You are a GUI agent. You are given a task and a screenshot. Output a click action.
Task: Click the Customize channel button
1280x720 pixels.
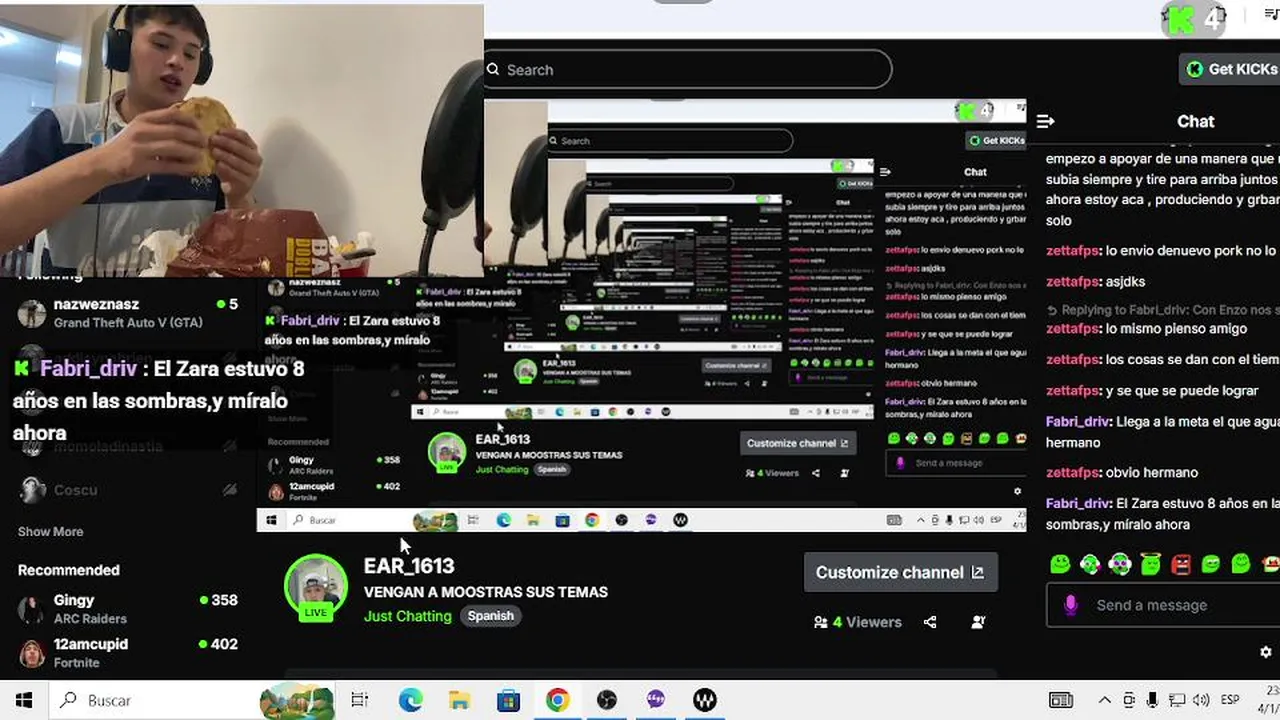900,573
